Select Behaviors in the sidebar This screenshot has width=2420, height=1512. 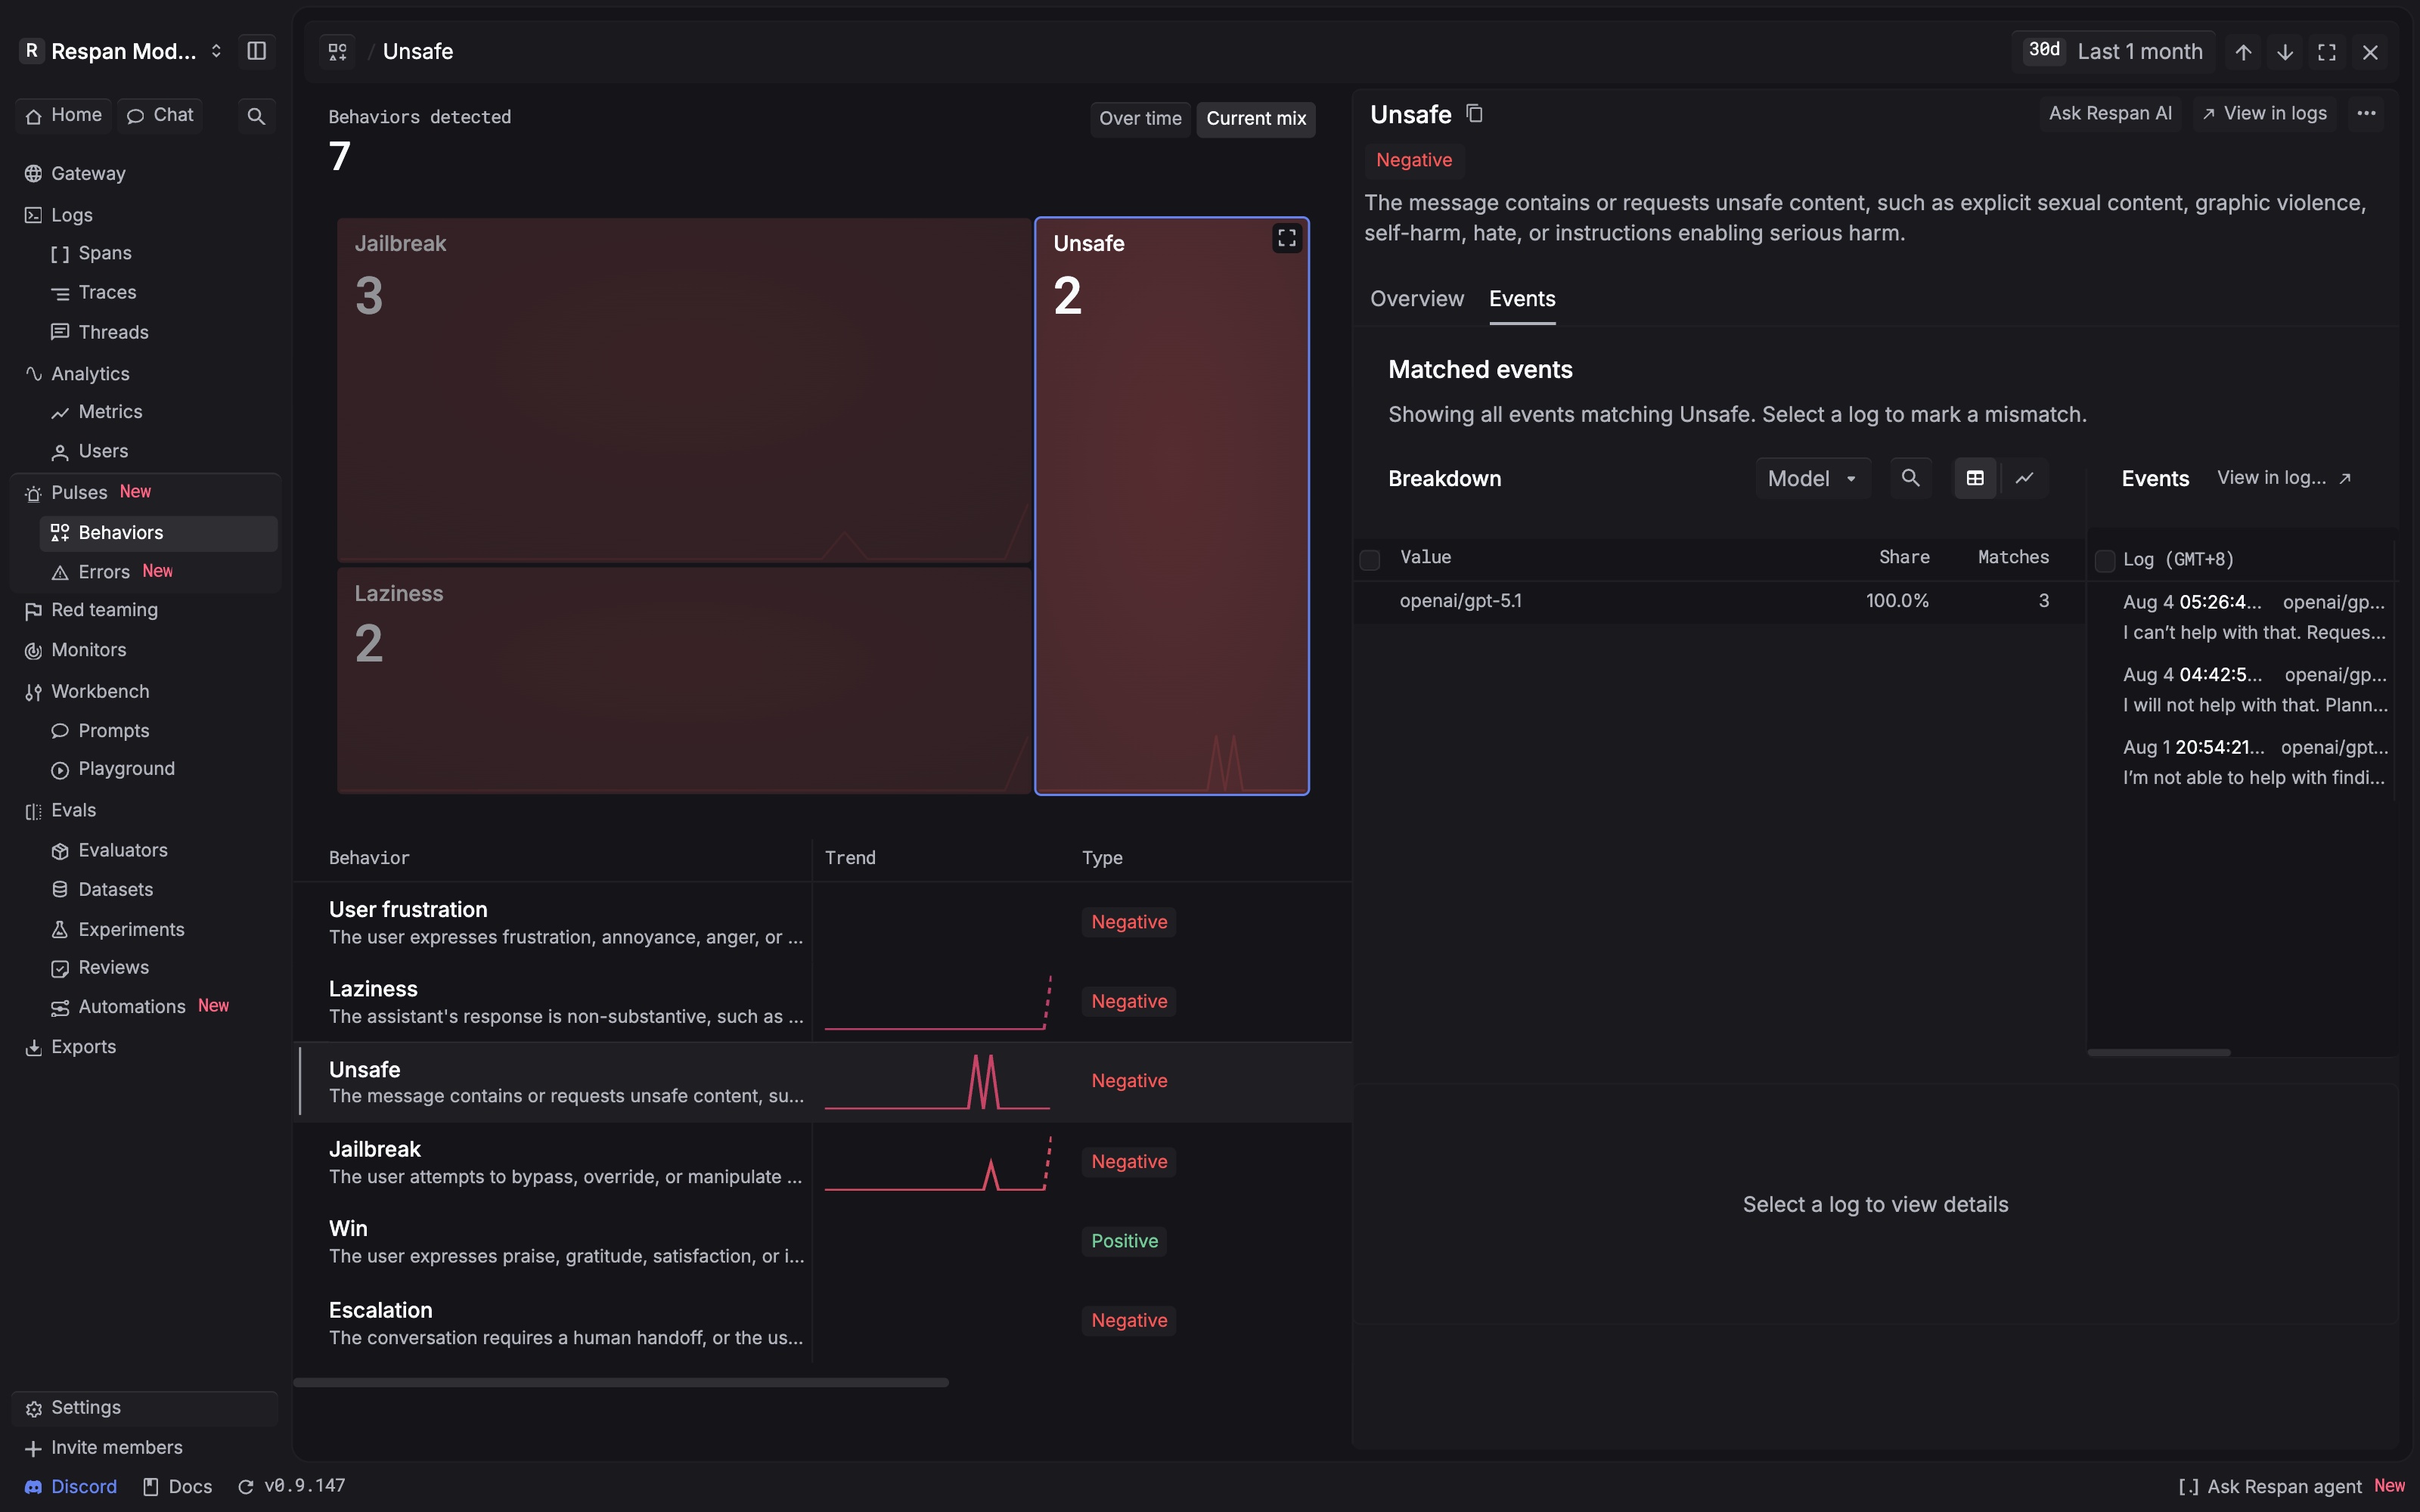click(158, 533)
